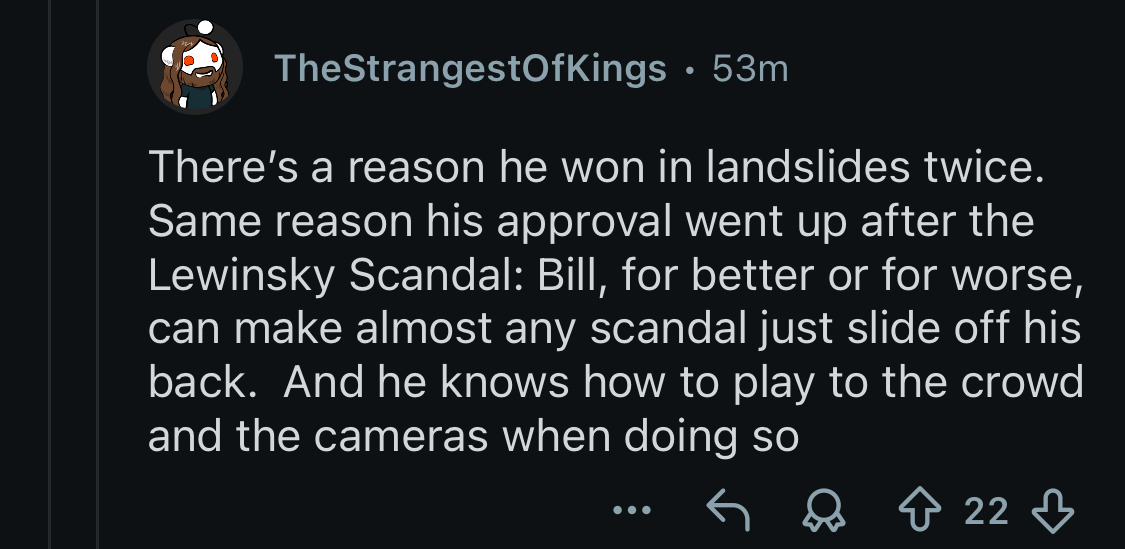Open TheStrangestOfKings user profile
The image size is (1125, 549).
click(469, 68)
